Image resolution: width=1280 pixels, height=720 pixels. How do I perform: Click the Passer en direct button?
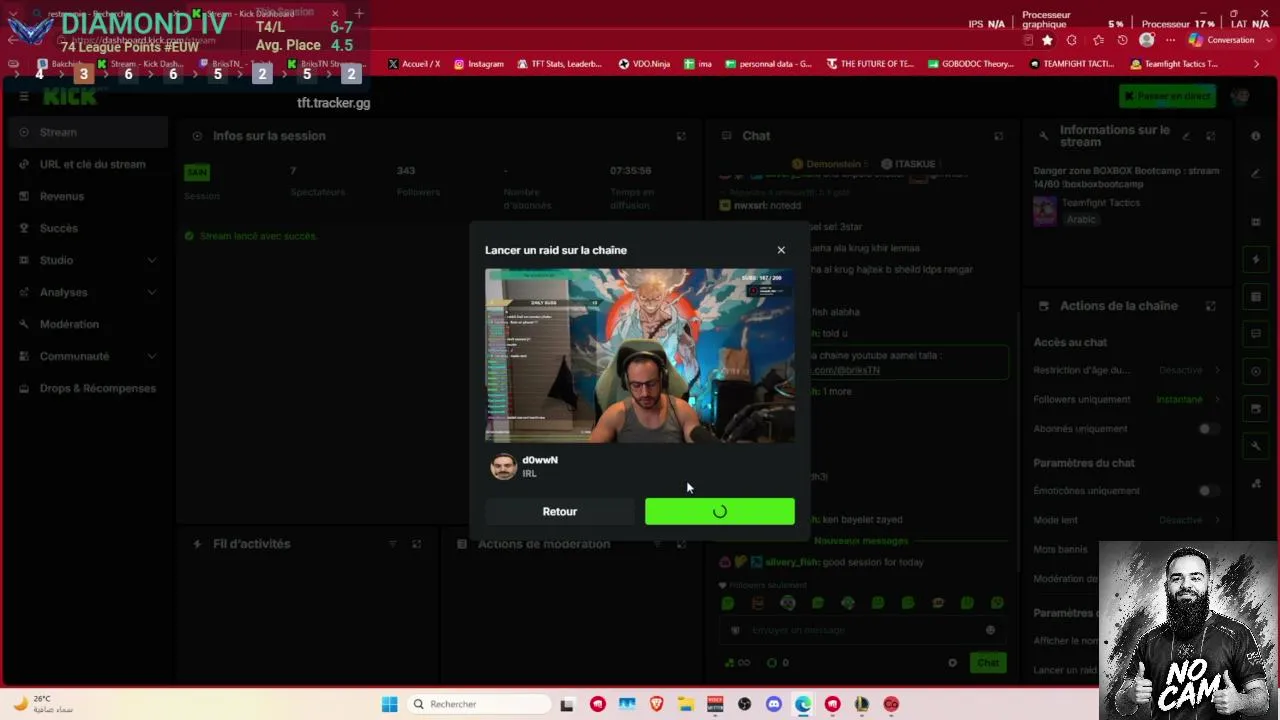(1166, 96)
